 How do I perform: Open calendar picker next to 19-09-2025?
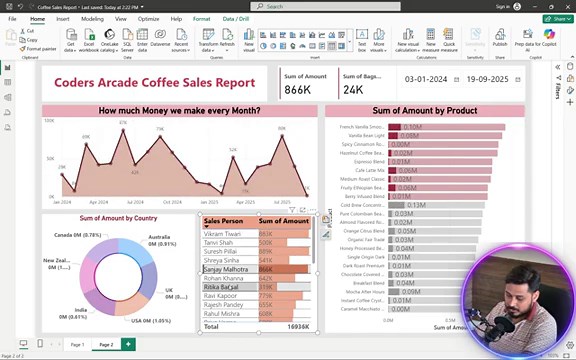(x=518, y=80)
